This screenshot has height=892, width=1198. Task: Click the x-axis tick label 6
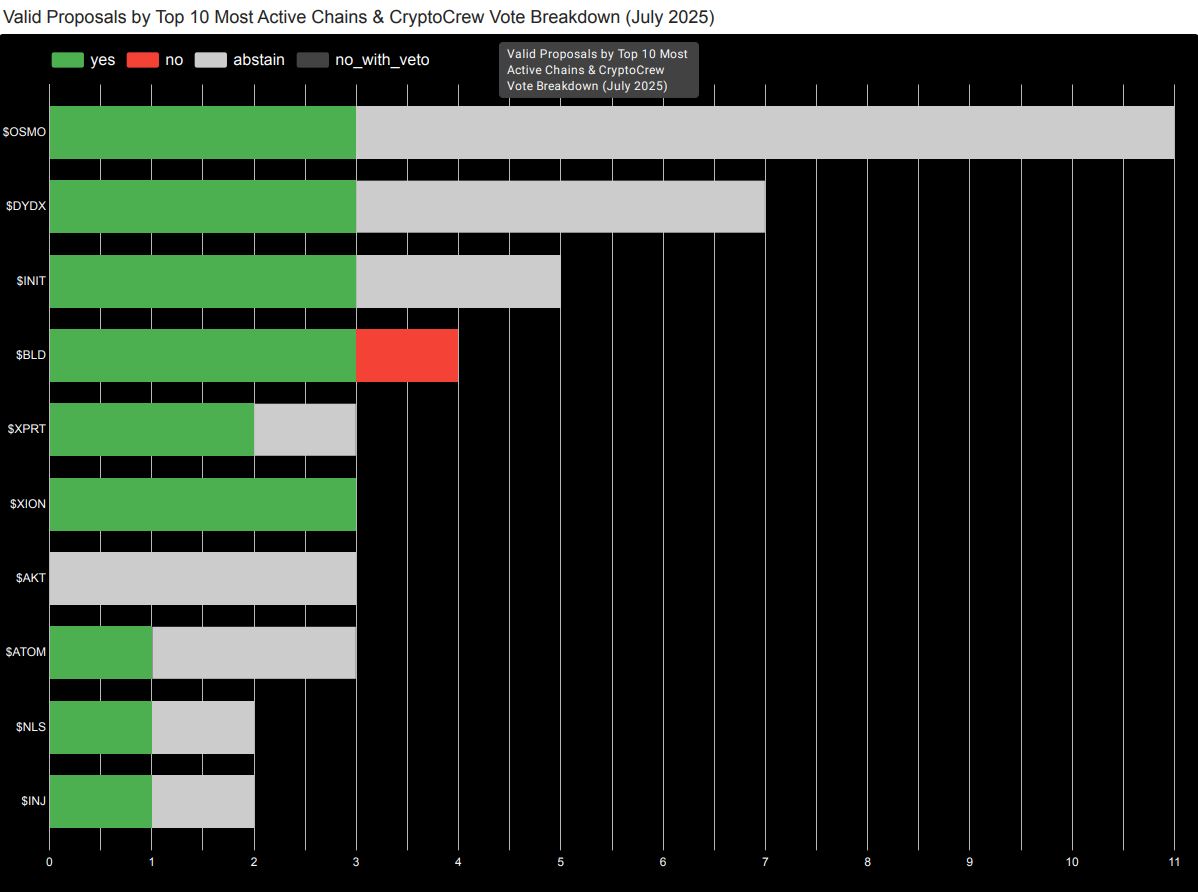(662, 862)
